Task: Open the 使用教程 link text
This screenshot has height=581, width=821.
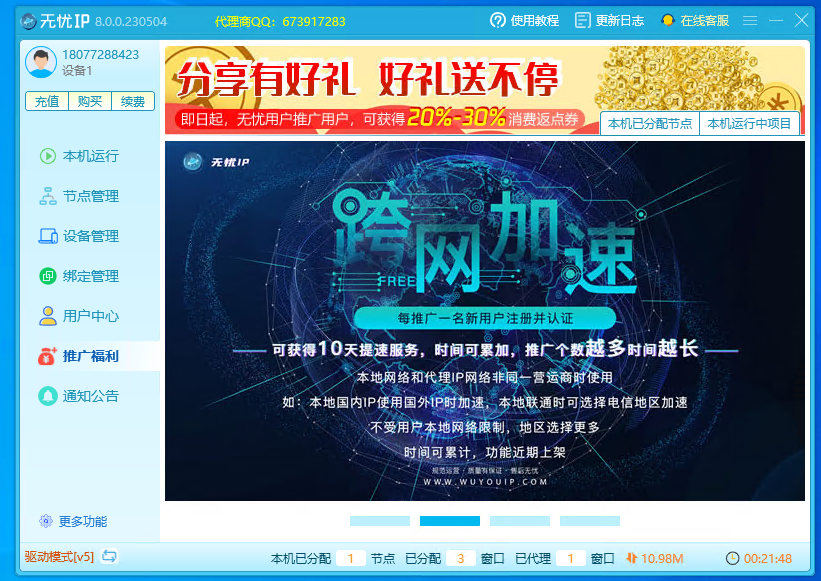Action: (x=535, y=20)
